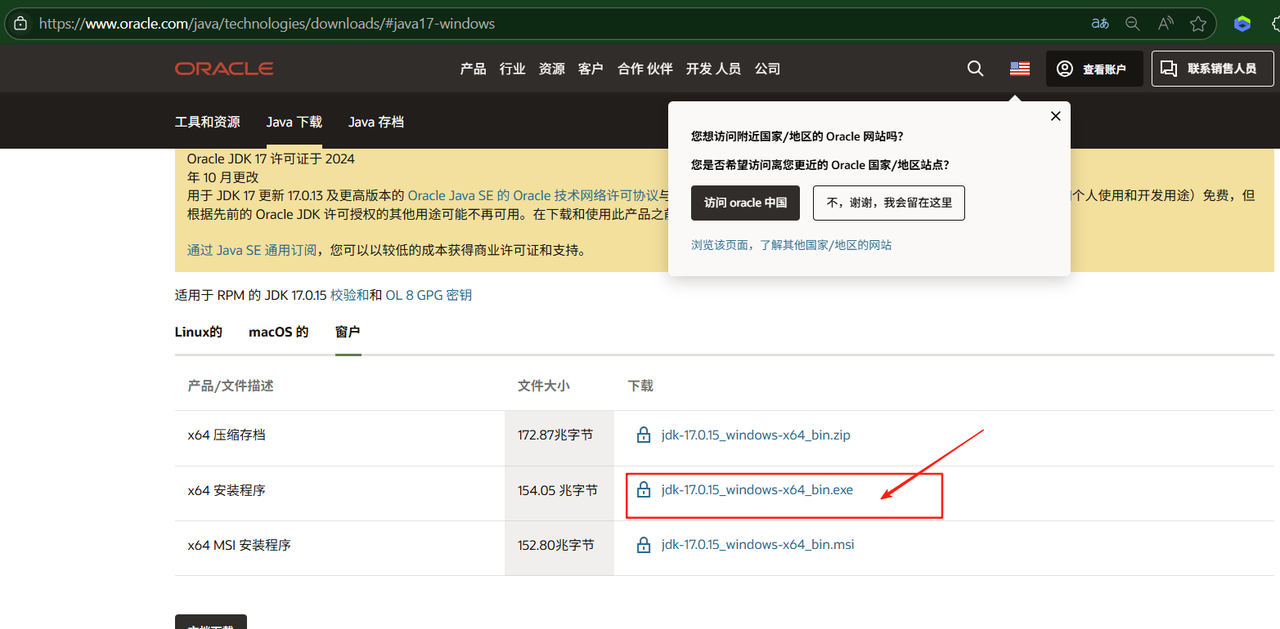
Task: Click the URL address bar
Action: coord(500,23)
